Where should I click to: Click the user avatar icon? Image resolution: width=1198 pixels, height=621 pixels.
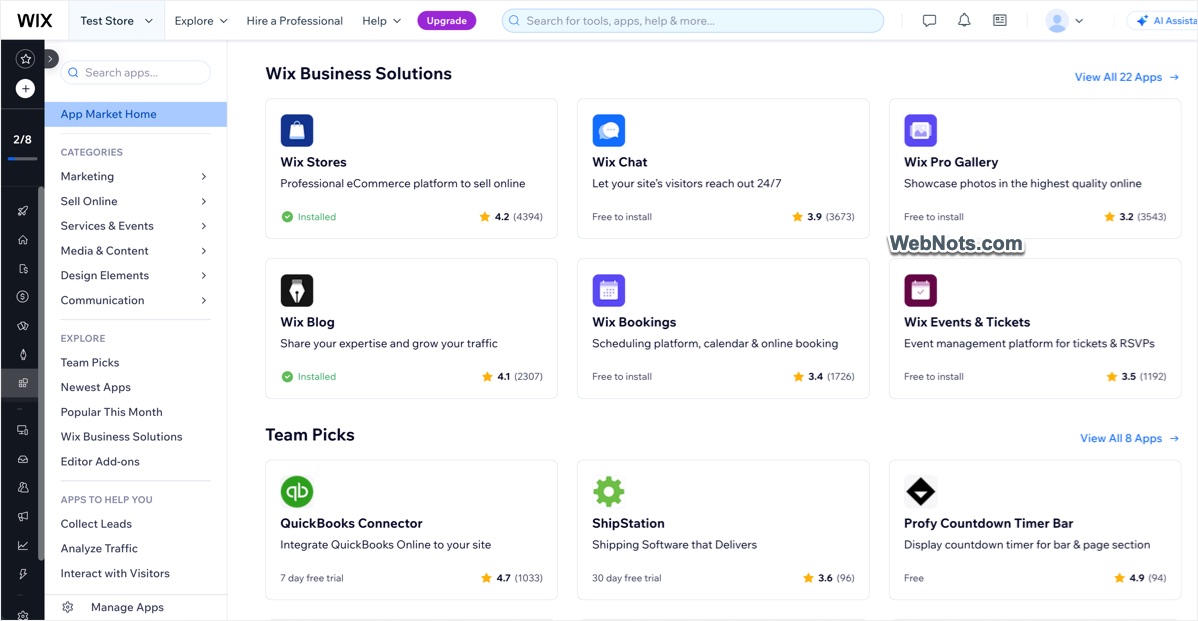[1057, 21]
